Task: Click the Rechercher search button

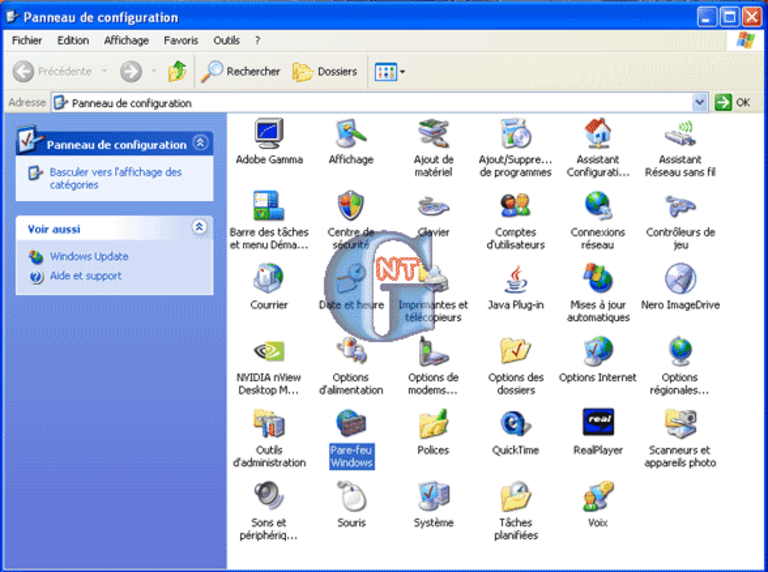Action: coord(240,72)
